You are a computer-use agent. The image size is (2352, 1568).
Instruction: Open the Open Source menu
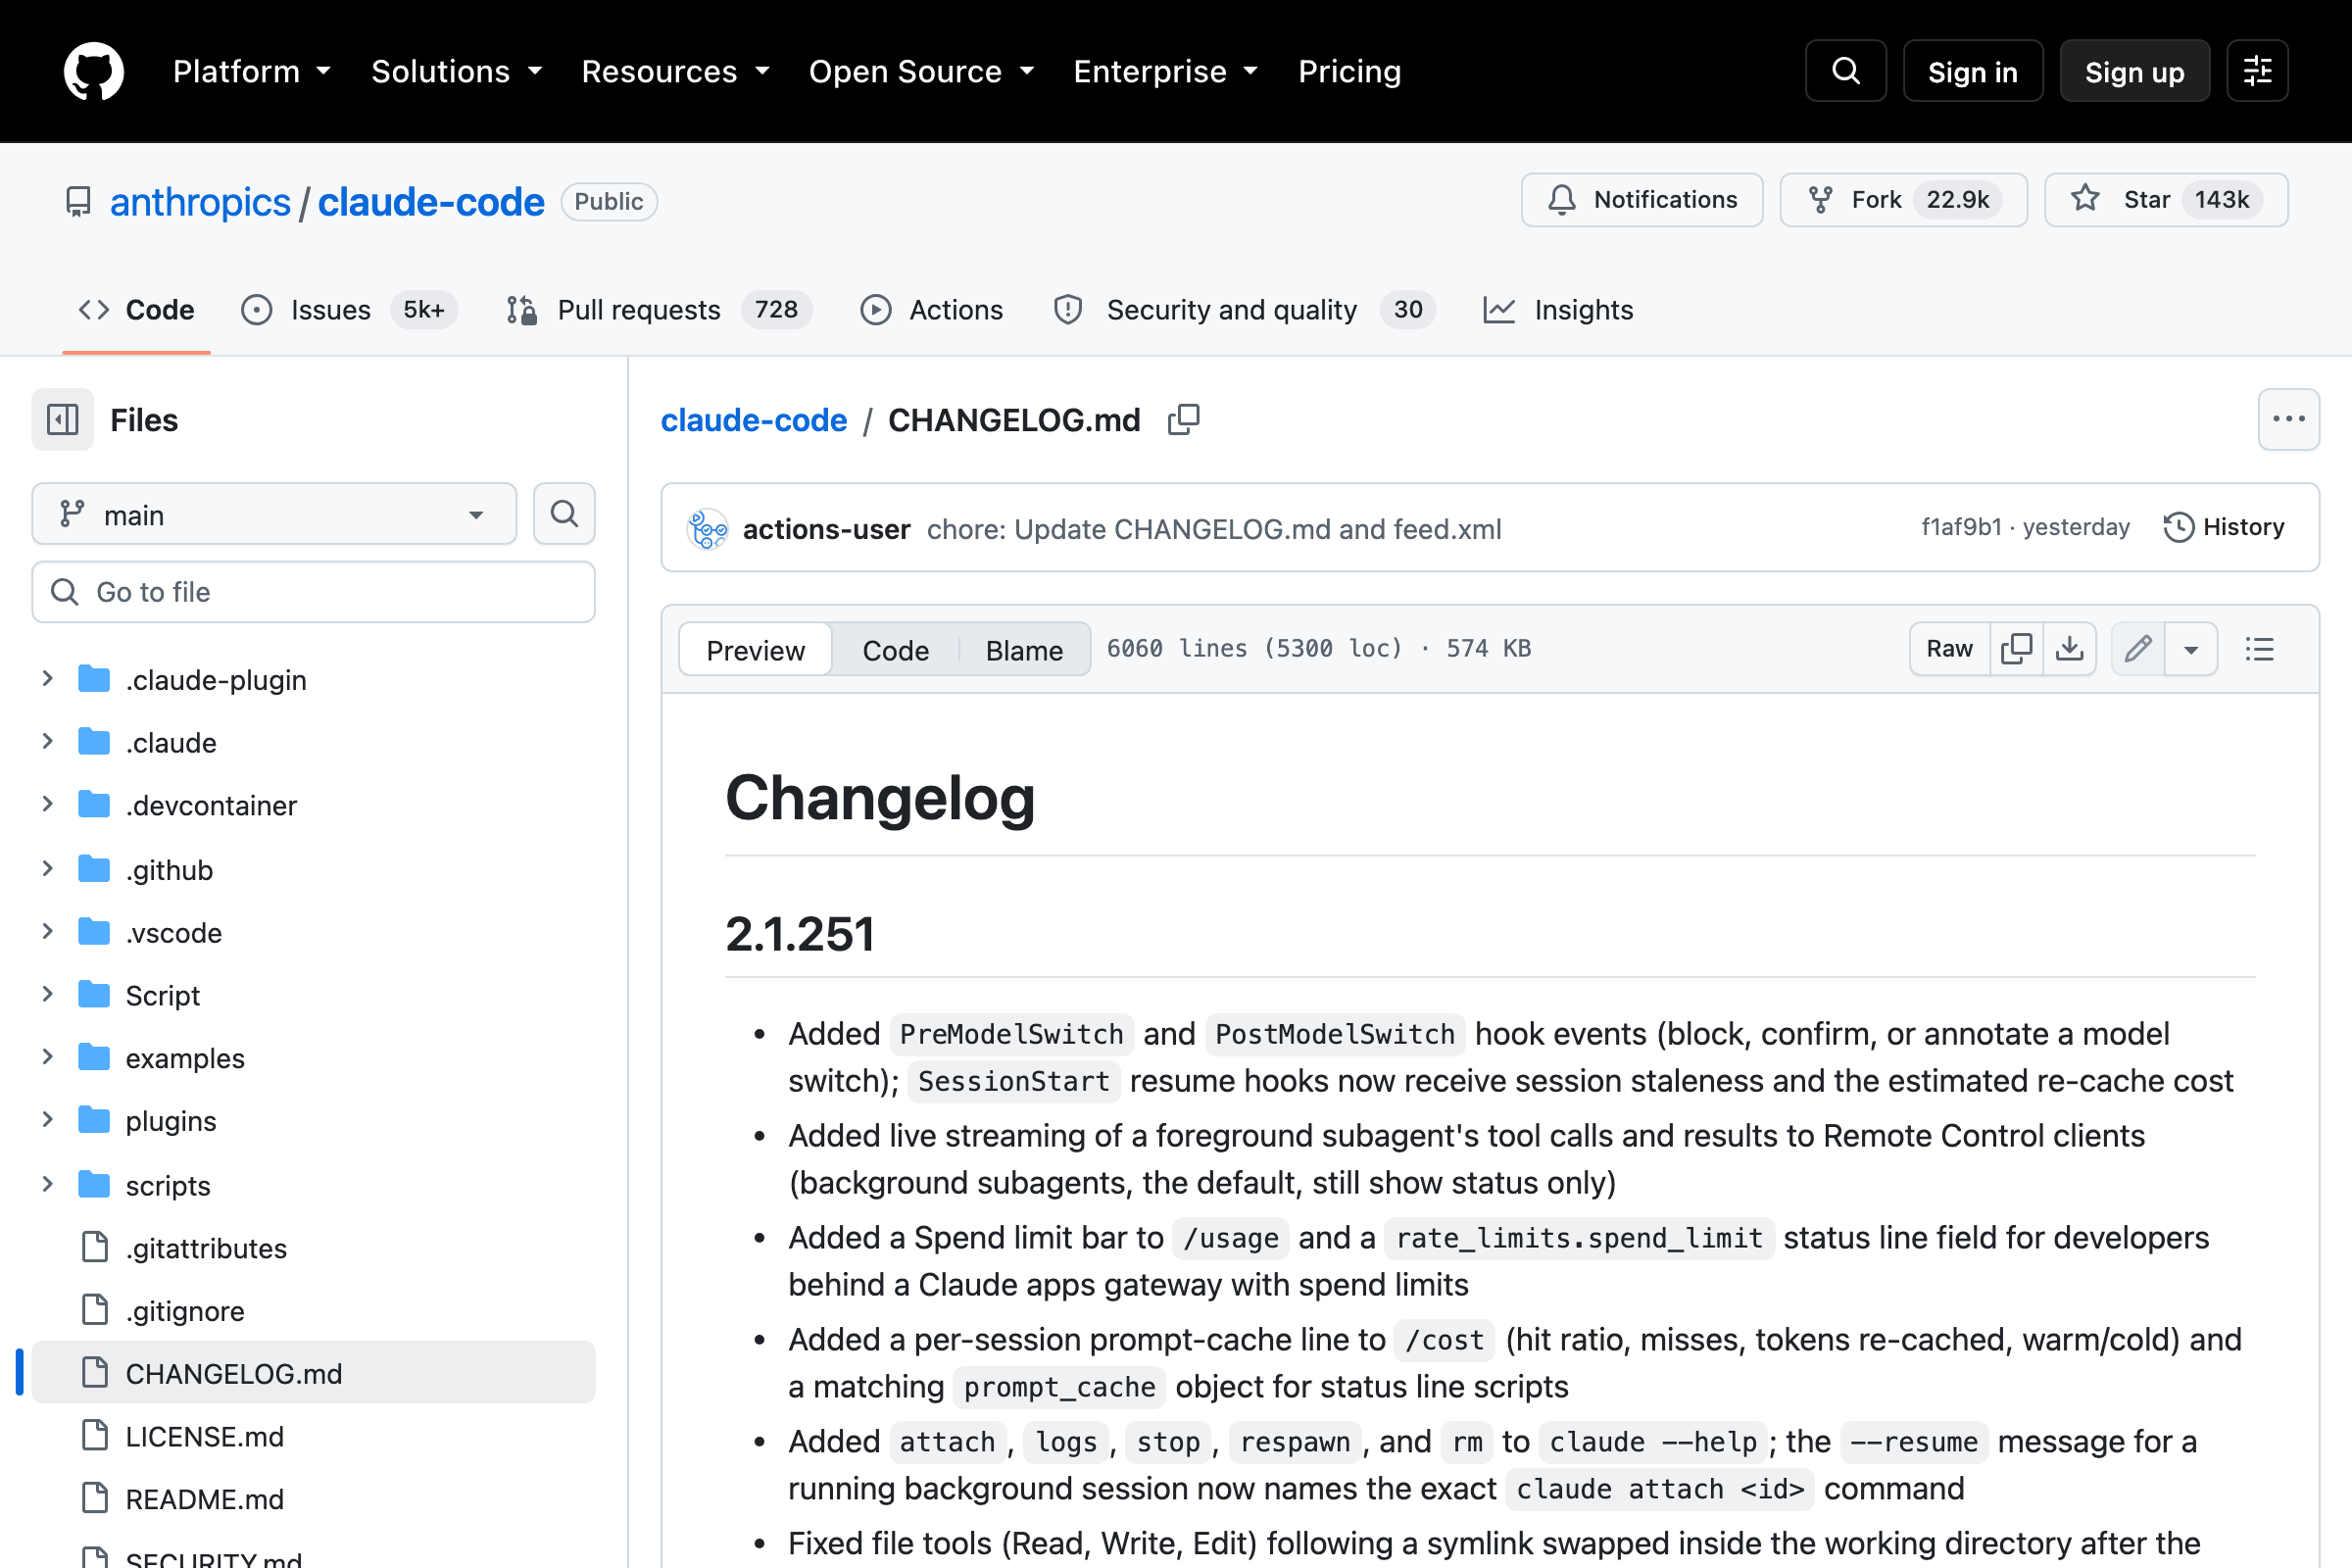pos(921,71)
